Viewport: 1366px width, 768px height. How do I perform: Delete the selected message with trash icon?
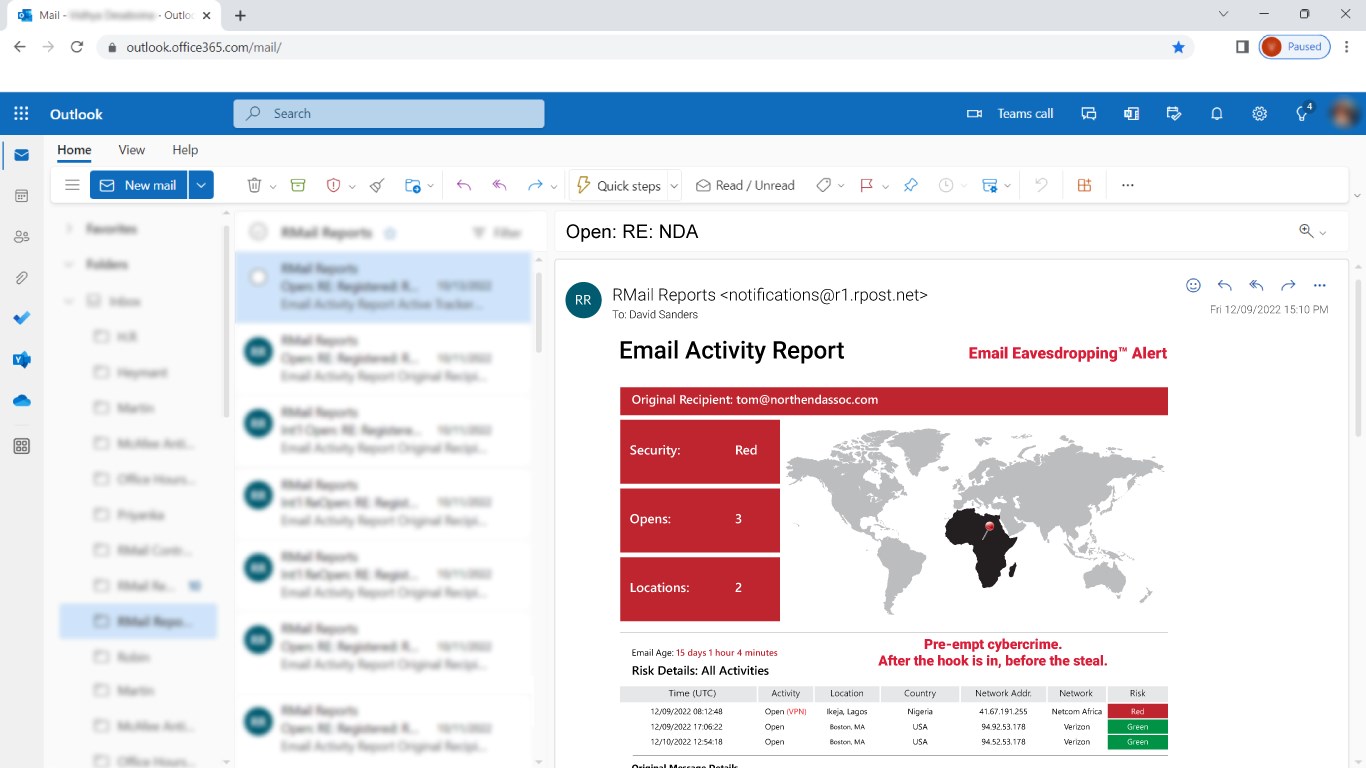click(254, 185)
